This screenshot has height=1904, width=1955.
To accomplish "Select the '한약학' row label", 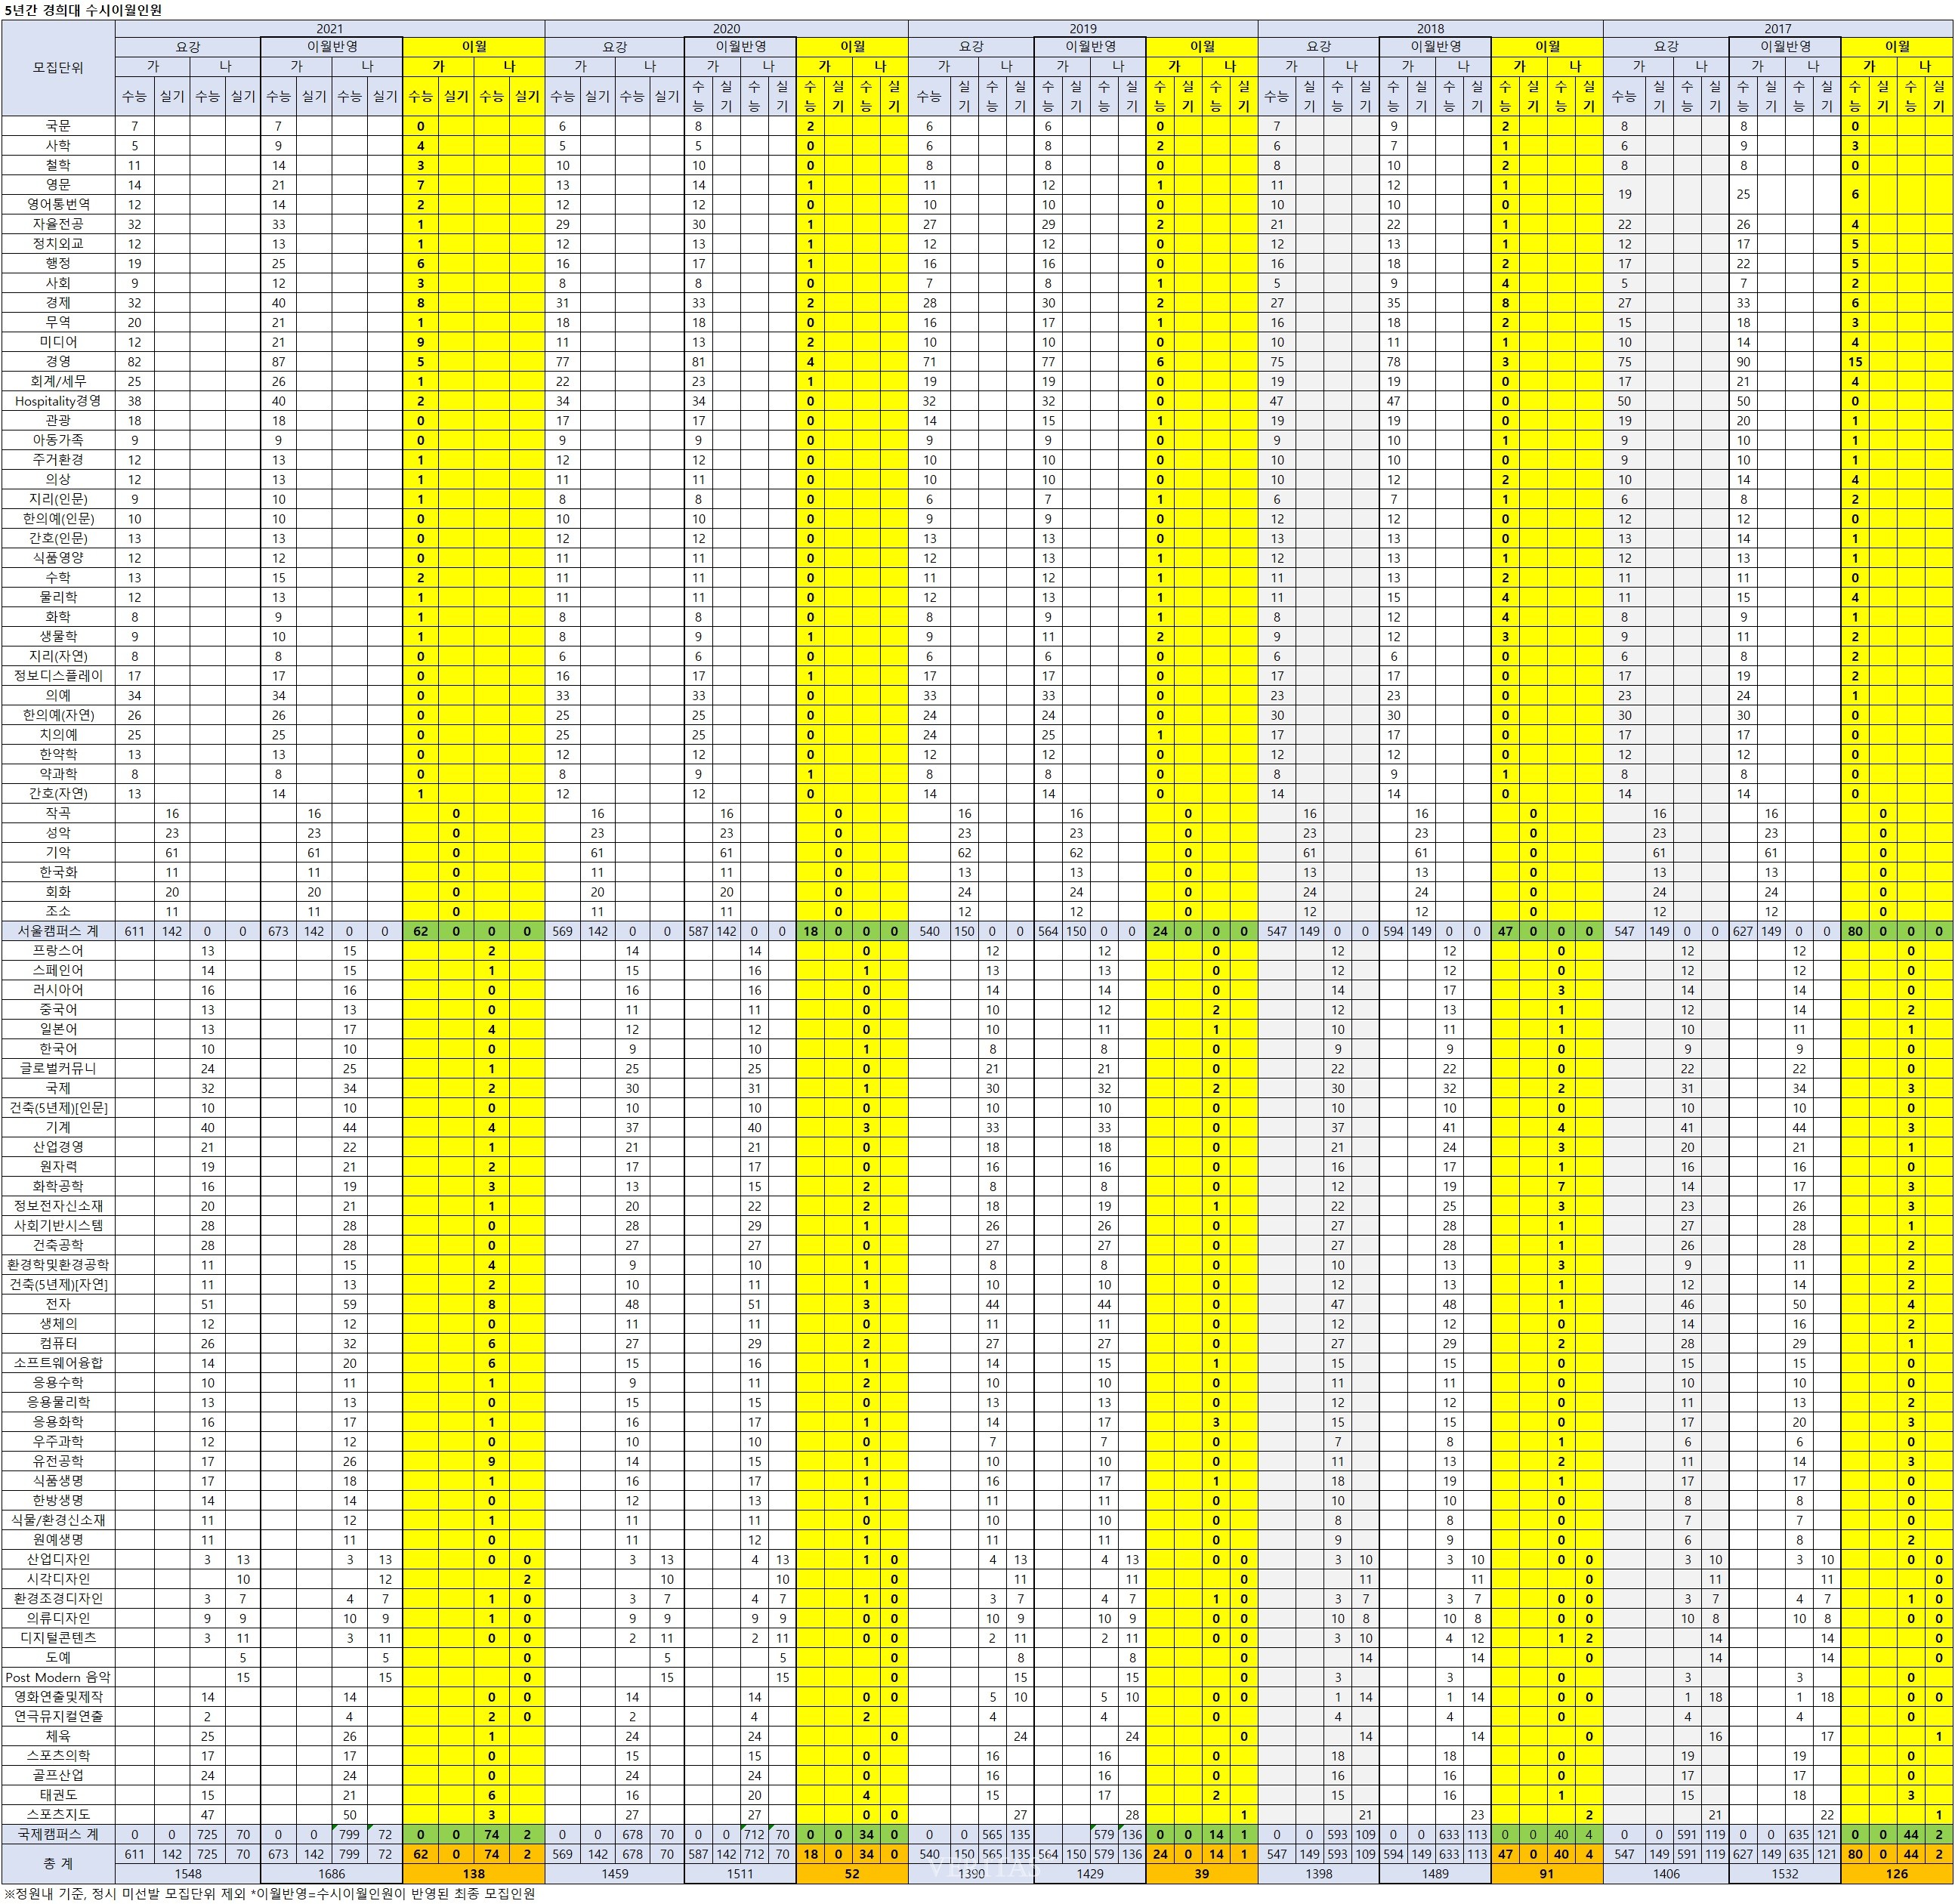I will 58,754.
